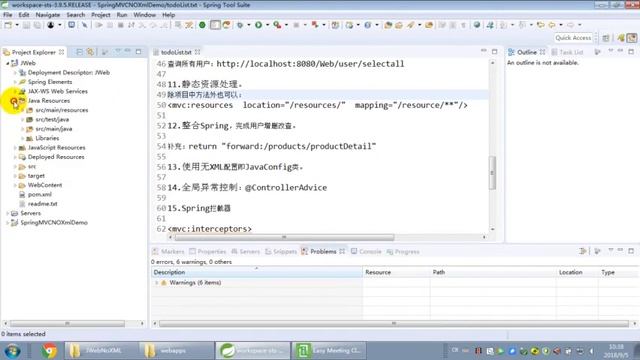Expand Deployment Descriptor: JWeb node

[15, 73]
